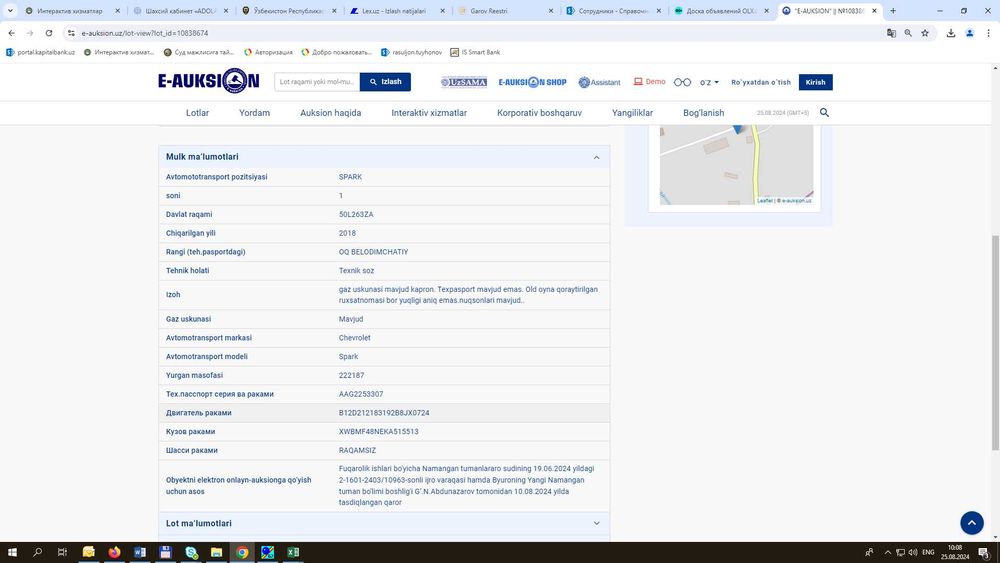
Task: Open the UzSAMA partner link
Action: click(x=464, y=82)
